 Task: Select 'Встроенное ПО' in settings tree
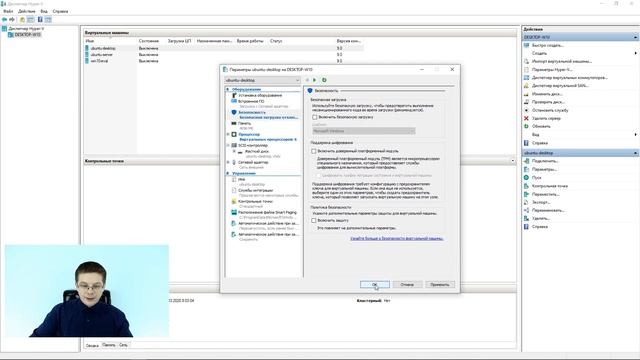251,101
